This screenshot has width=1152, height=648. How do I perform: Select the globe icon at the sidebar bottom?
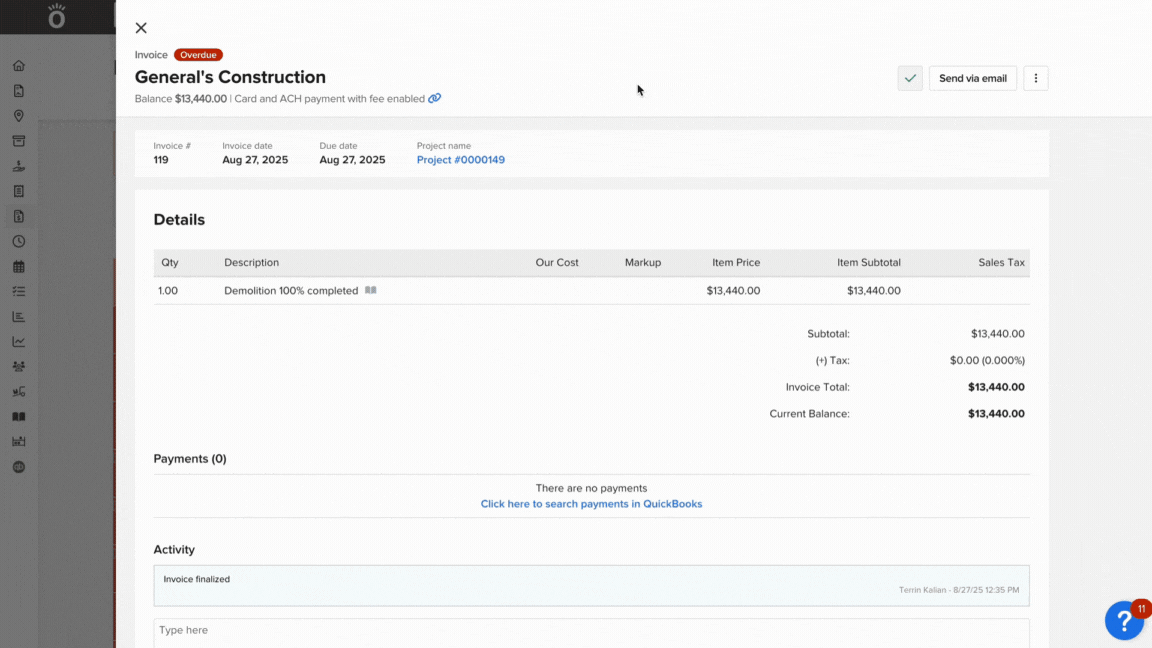point(18,466)
